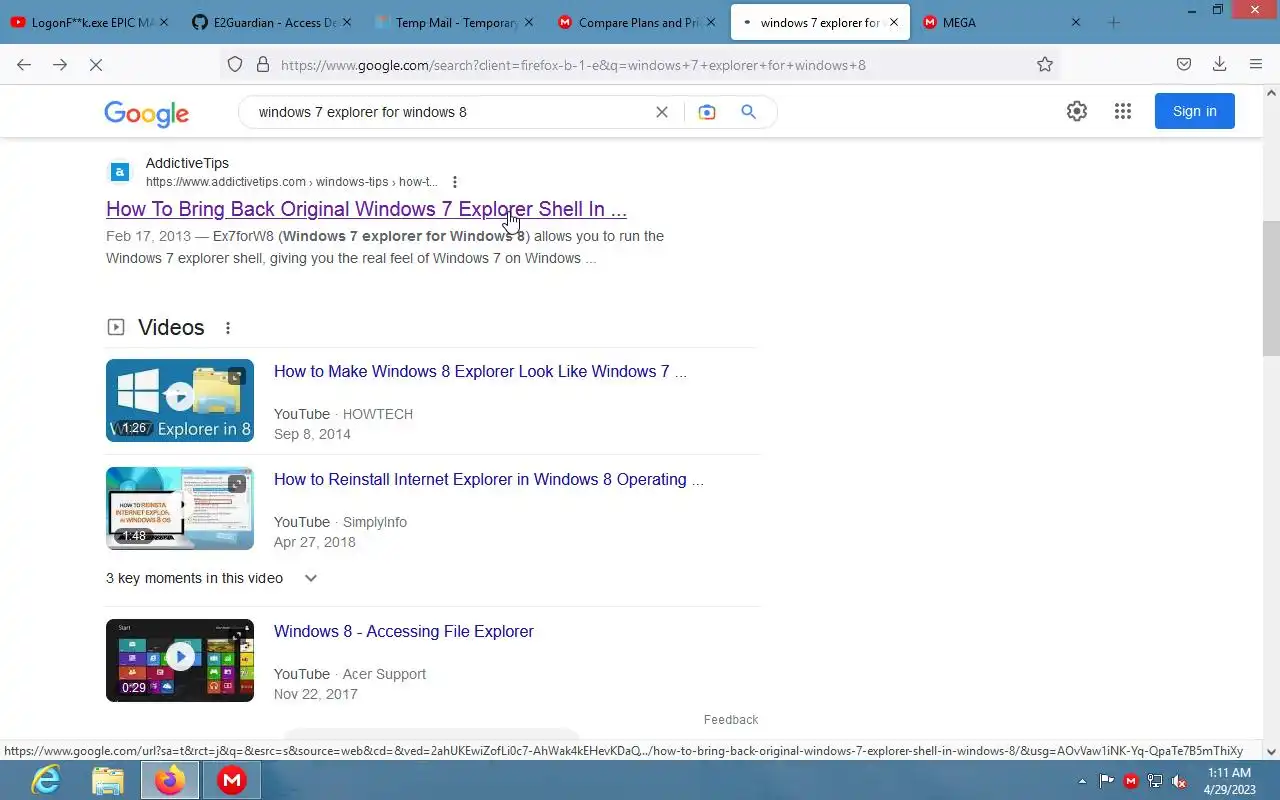Switch to LogonF**k.exe YouTube tab

point(92,22)
